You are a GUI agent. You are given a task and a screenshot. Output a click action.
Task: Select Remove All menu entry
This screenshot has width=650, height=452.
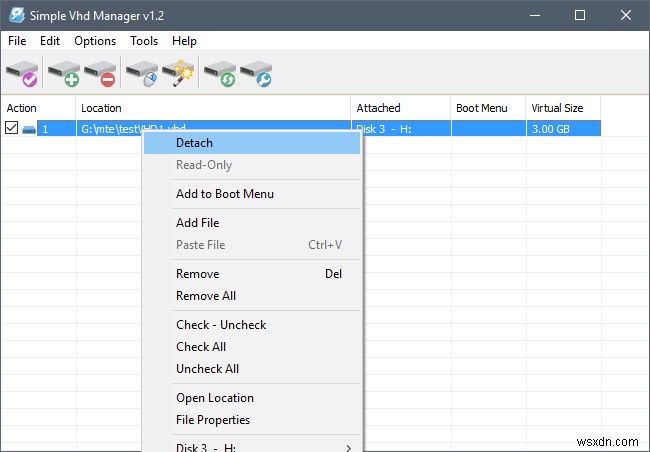click(252, 296)
